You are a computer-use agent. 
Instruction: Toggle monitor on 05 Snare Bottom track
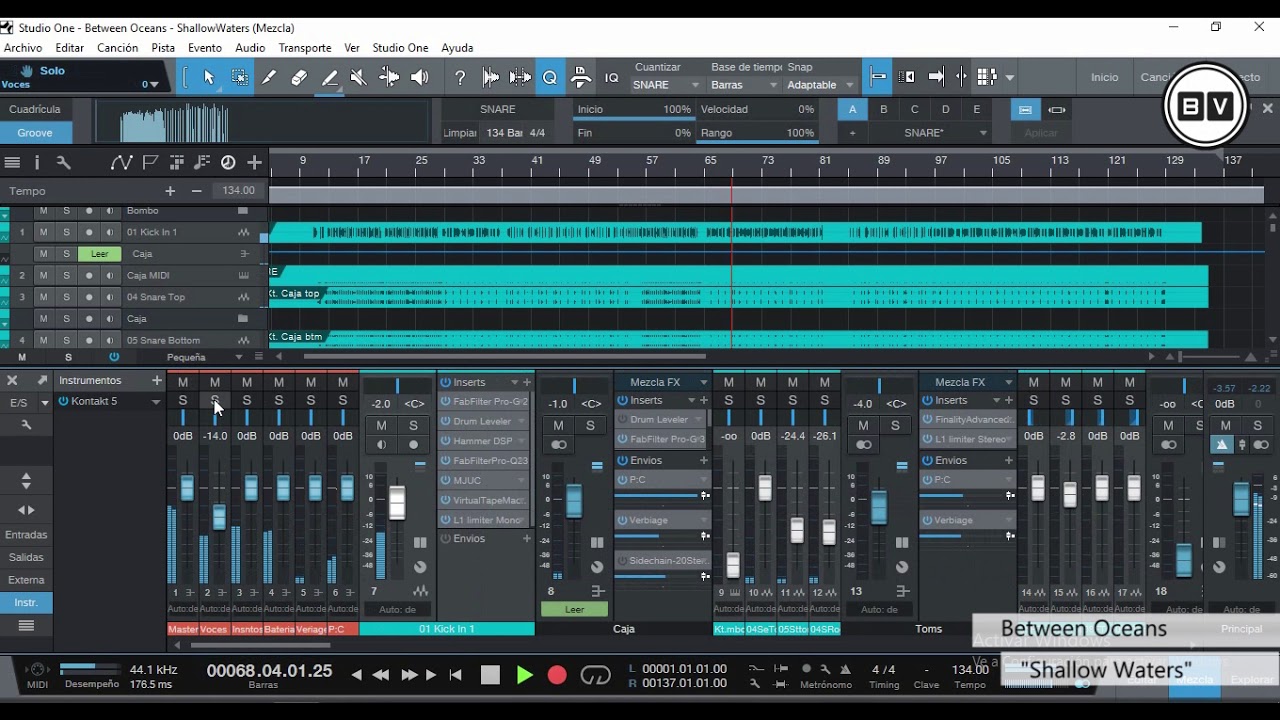110,340
